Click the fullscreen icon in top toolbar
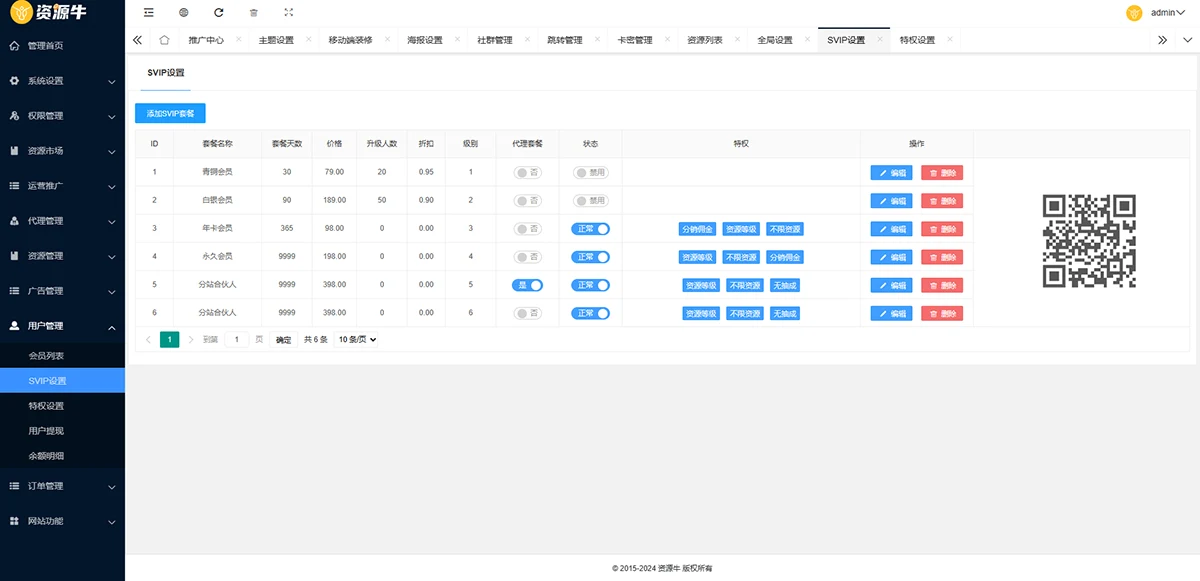The height and width of the screenshot is (581, 1200). (x=289, y=13)
